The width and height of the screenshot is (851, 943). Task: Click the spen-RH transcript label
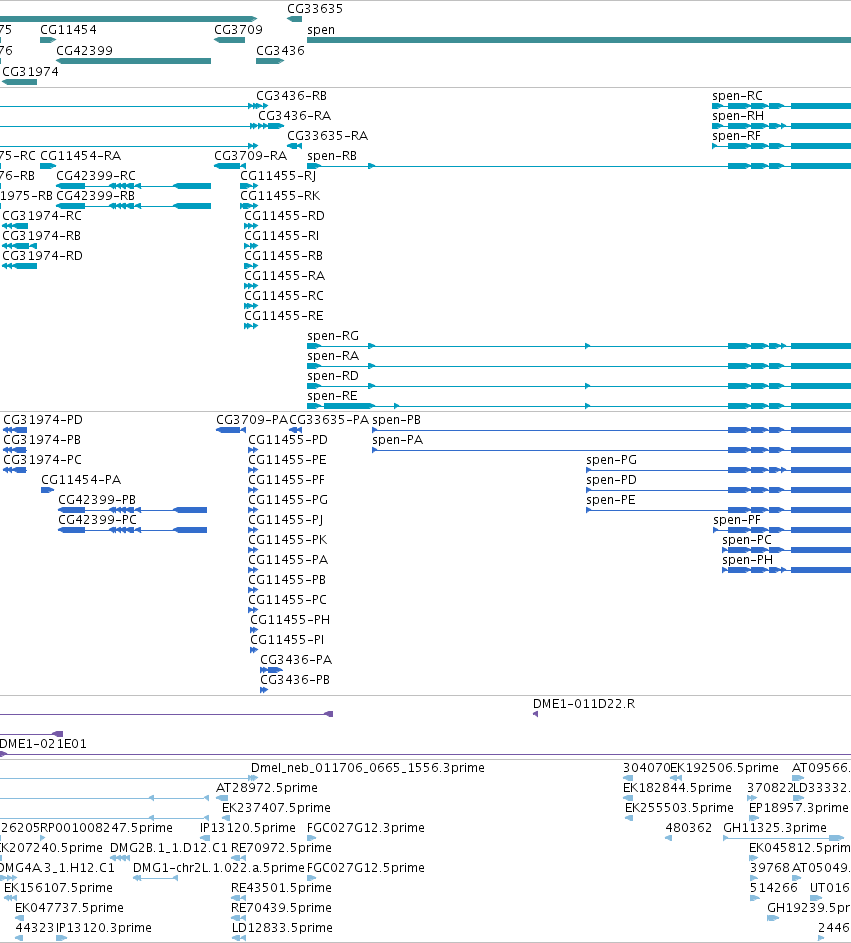pos(738,116)
